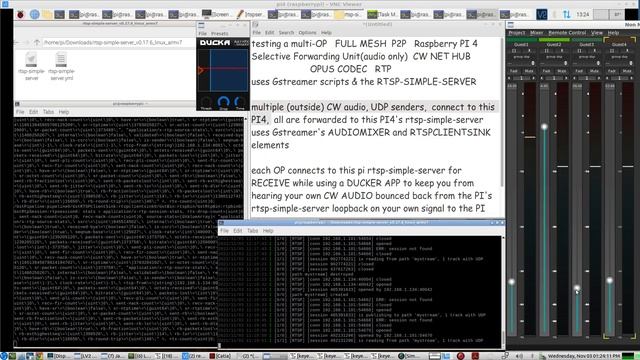Toggle the Fadr button on the Guest3 strip

click(579, 71)
